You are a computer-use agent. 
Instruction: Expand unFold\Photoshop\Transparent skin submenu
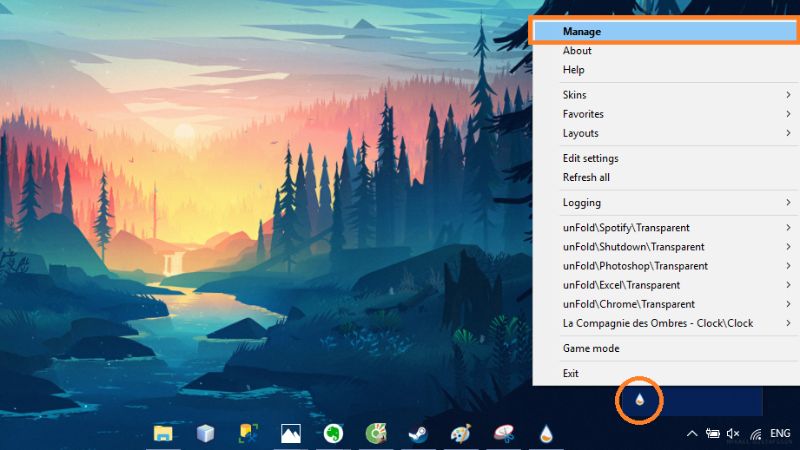tap(665, 266)
